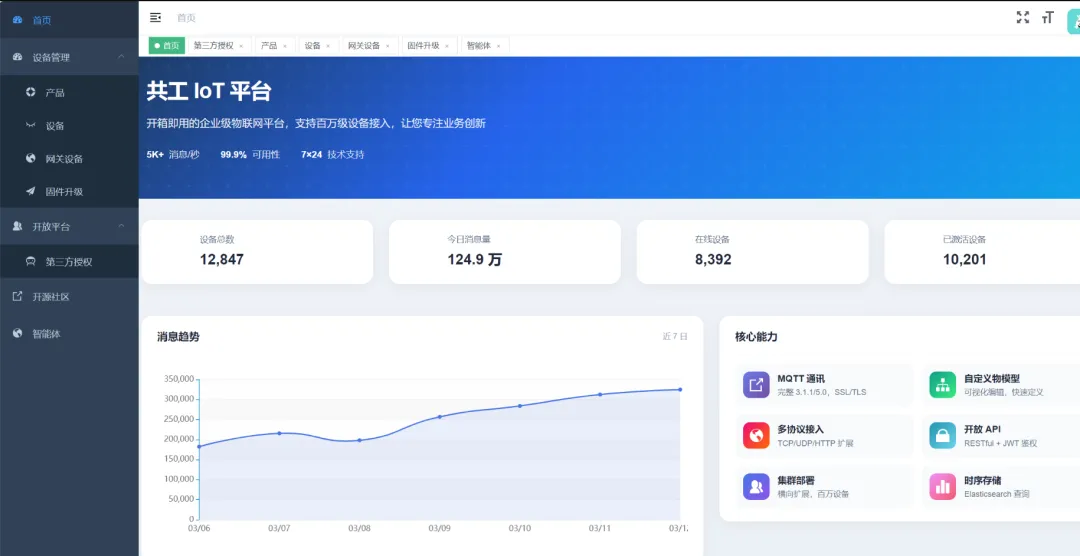Click the 350,000 y-axis label
This screenshot has height=556, width=1080.
click(x=180, y=379)
